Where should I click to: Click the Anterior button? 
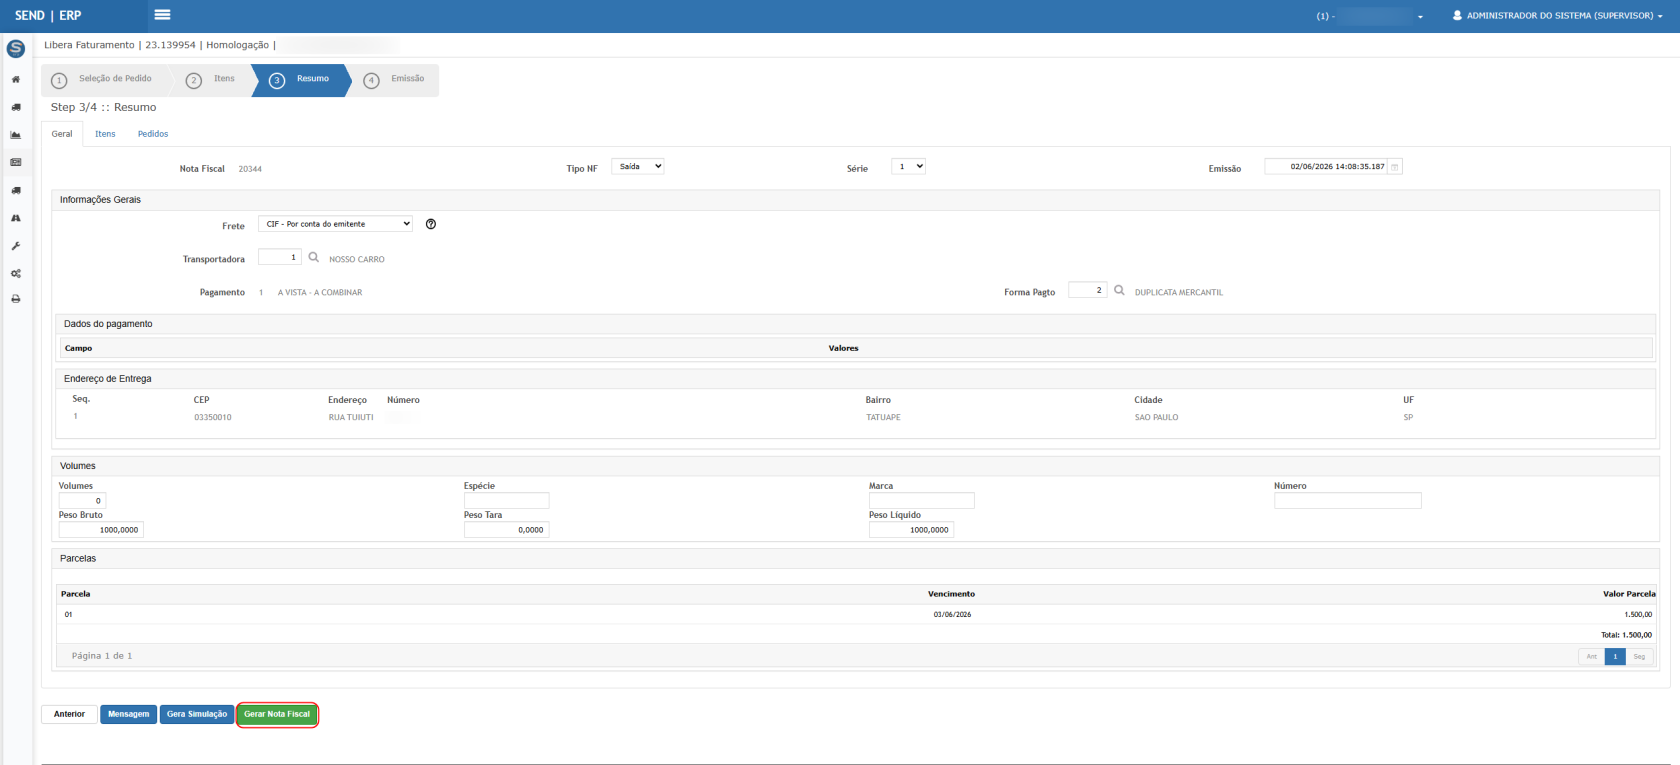tap(69, 714)
